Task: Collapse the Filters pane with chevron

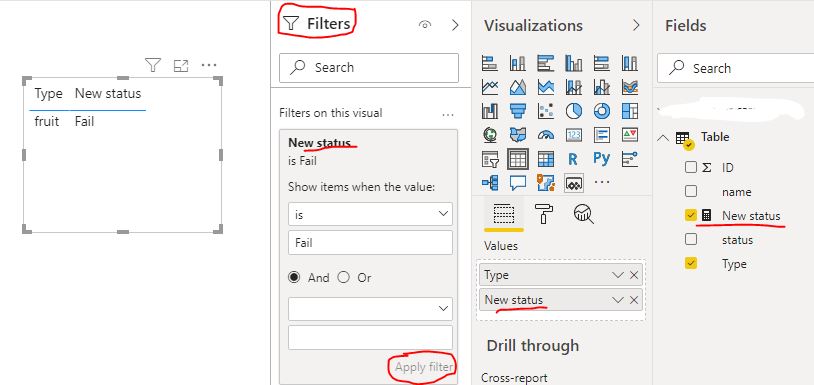Action: point(455,25)
